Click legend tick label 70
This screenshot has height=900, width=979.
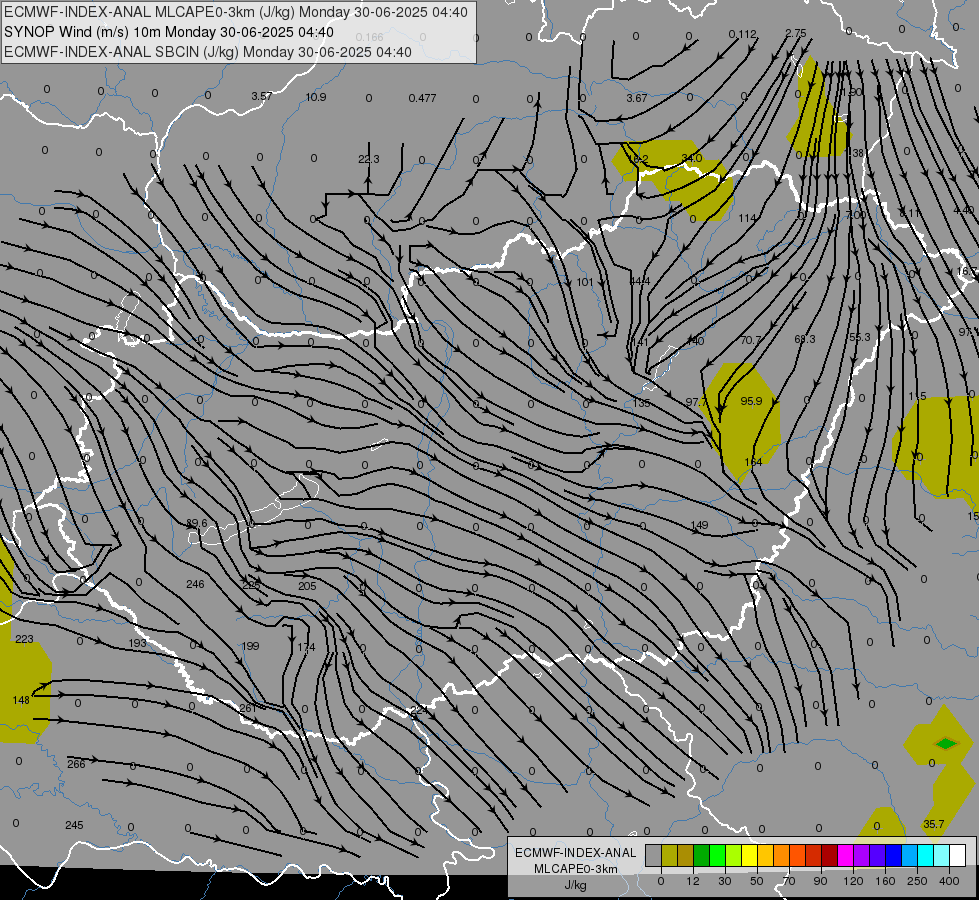[x=789, y=881]
